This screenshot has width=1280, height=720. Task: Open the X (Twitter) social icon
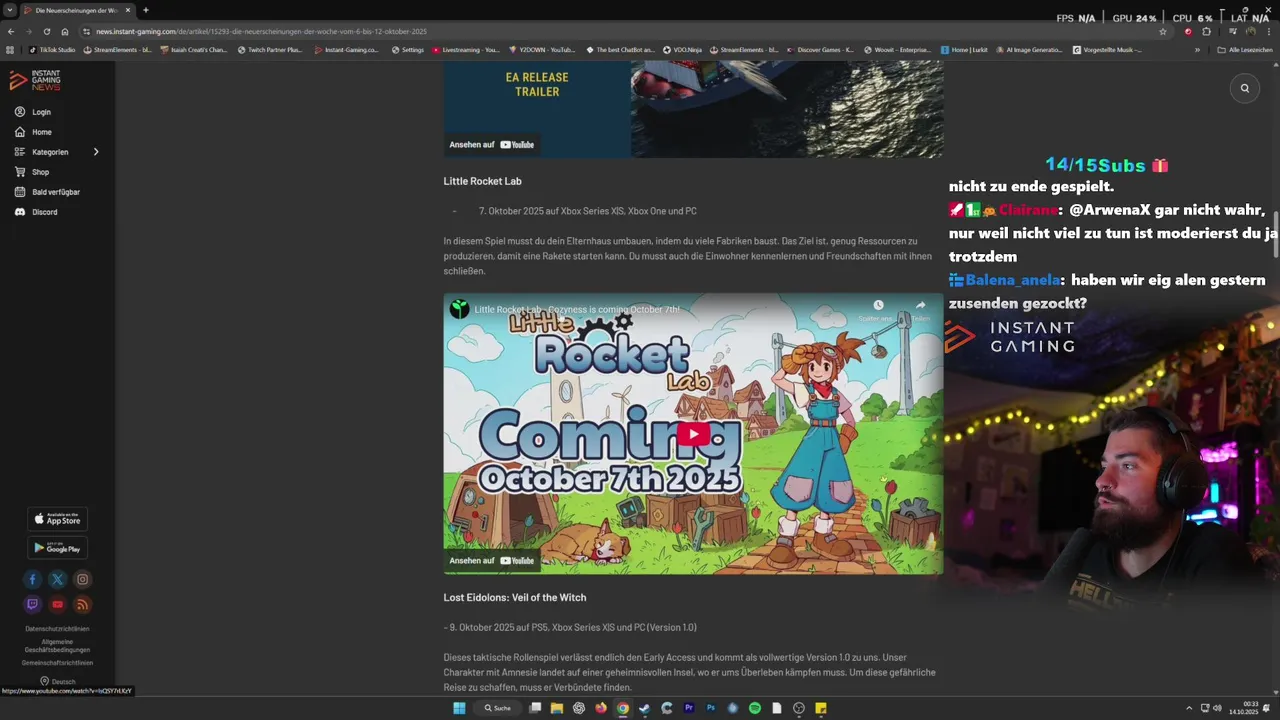coord(58,579)
